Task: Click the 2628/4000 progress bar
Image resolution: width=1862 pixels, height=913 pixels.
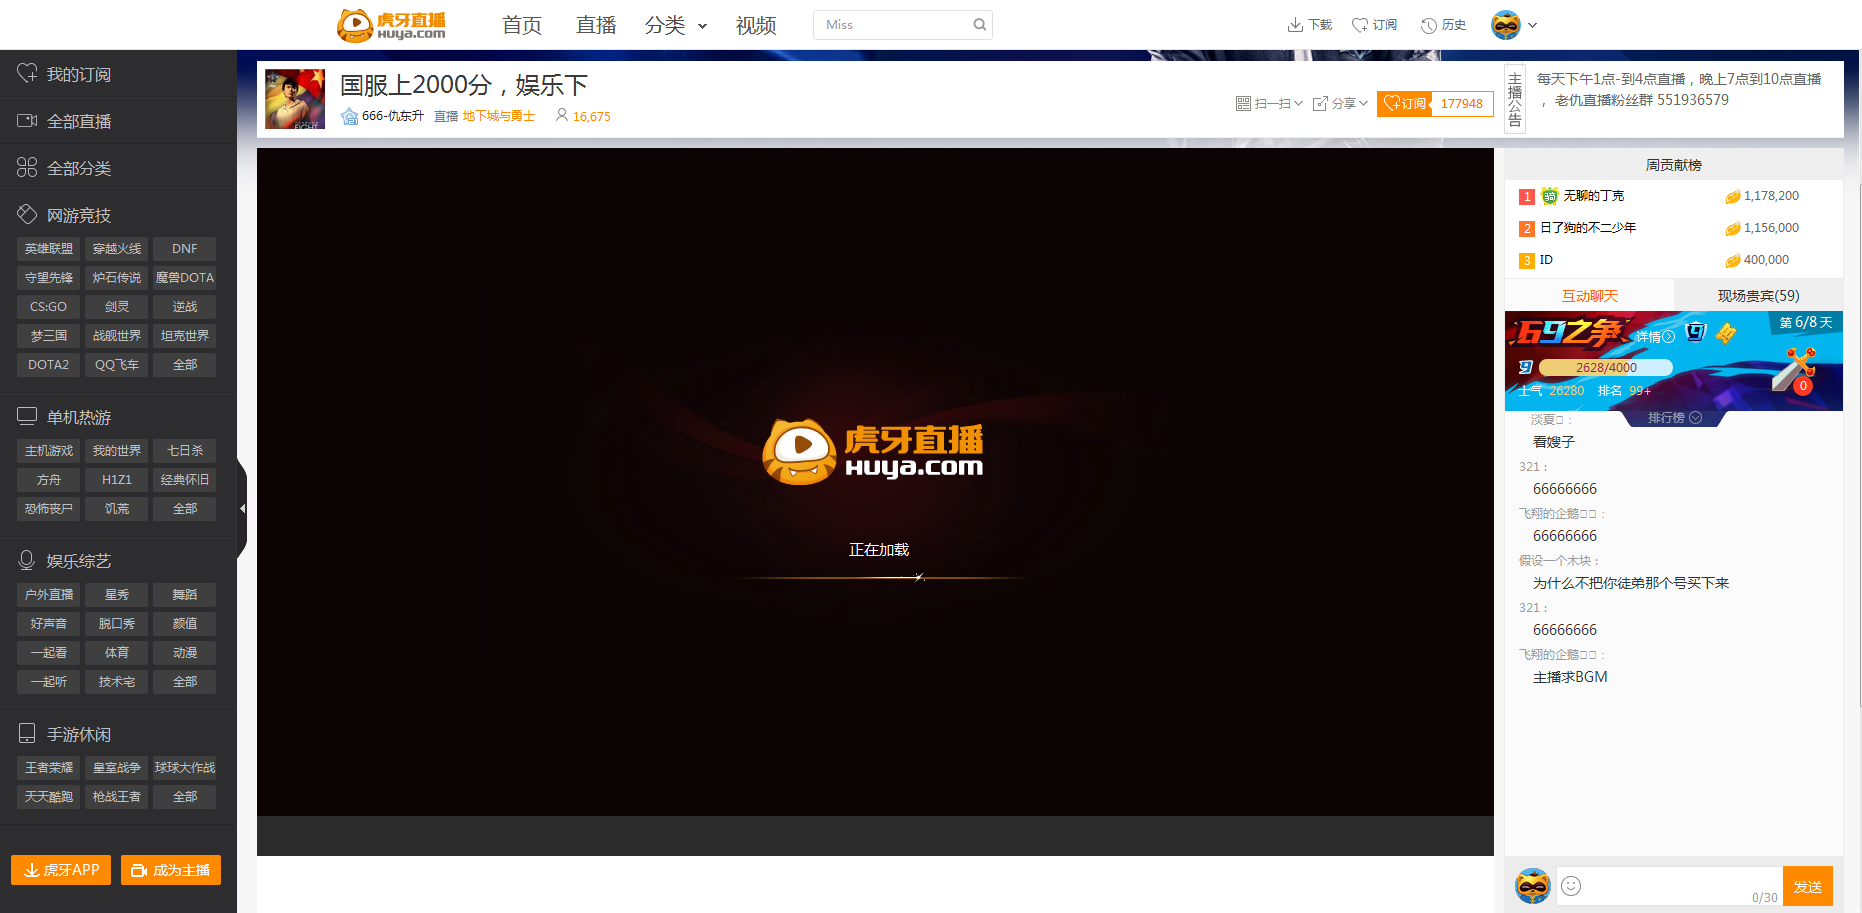Action: [1606, 367]
